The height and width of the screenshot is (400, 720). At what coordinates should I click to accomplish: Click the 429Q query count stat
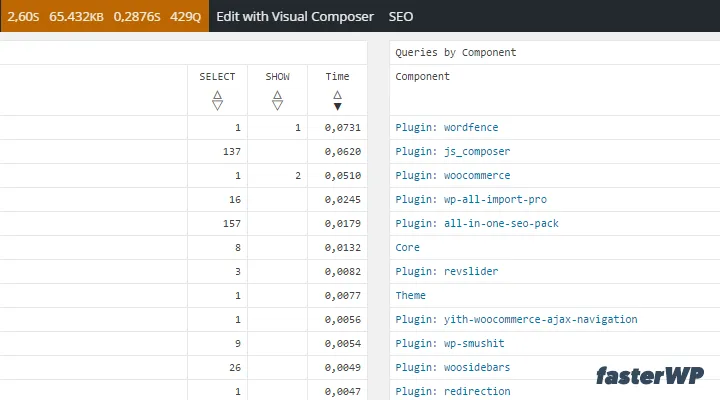click(186, 17)
